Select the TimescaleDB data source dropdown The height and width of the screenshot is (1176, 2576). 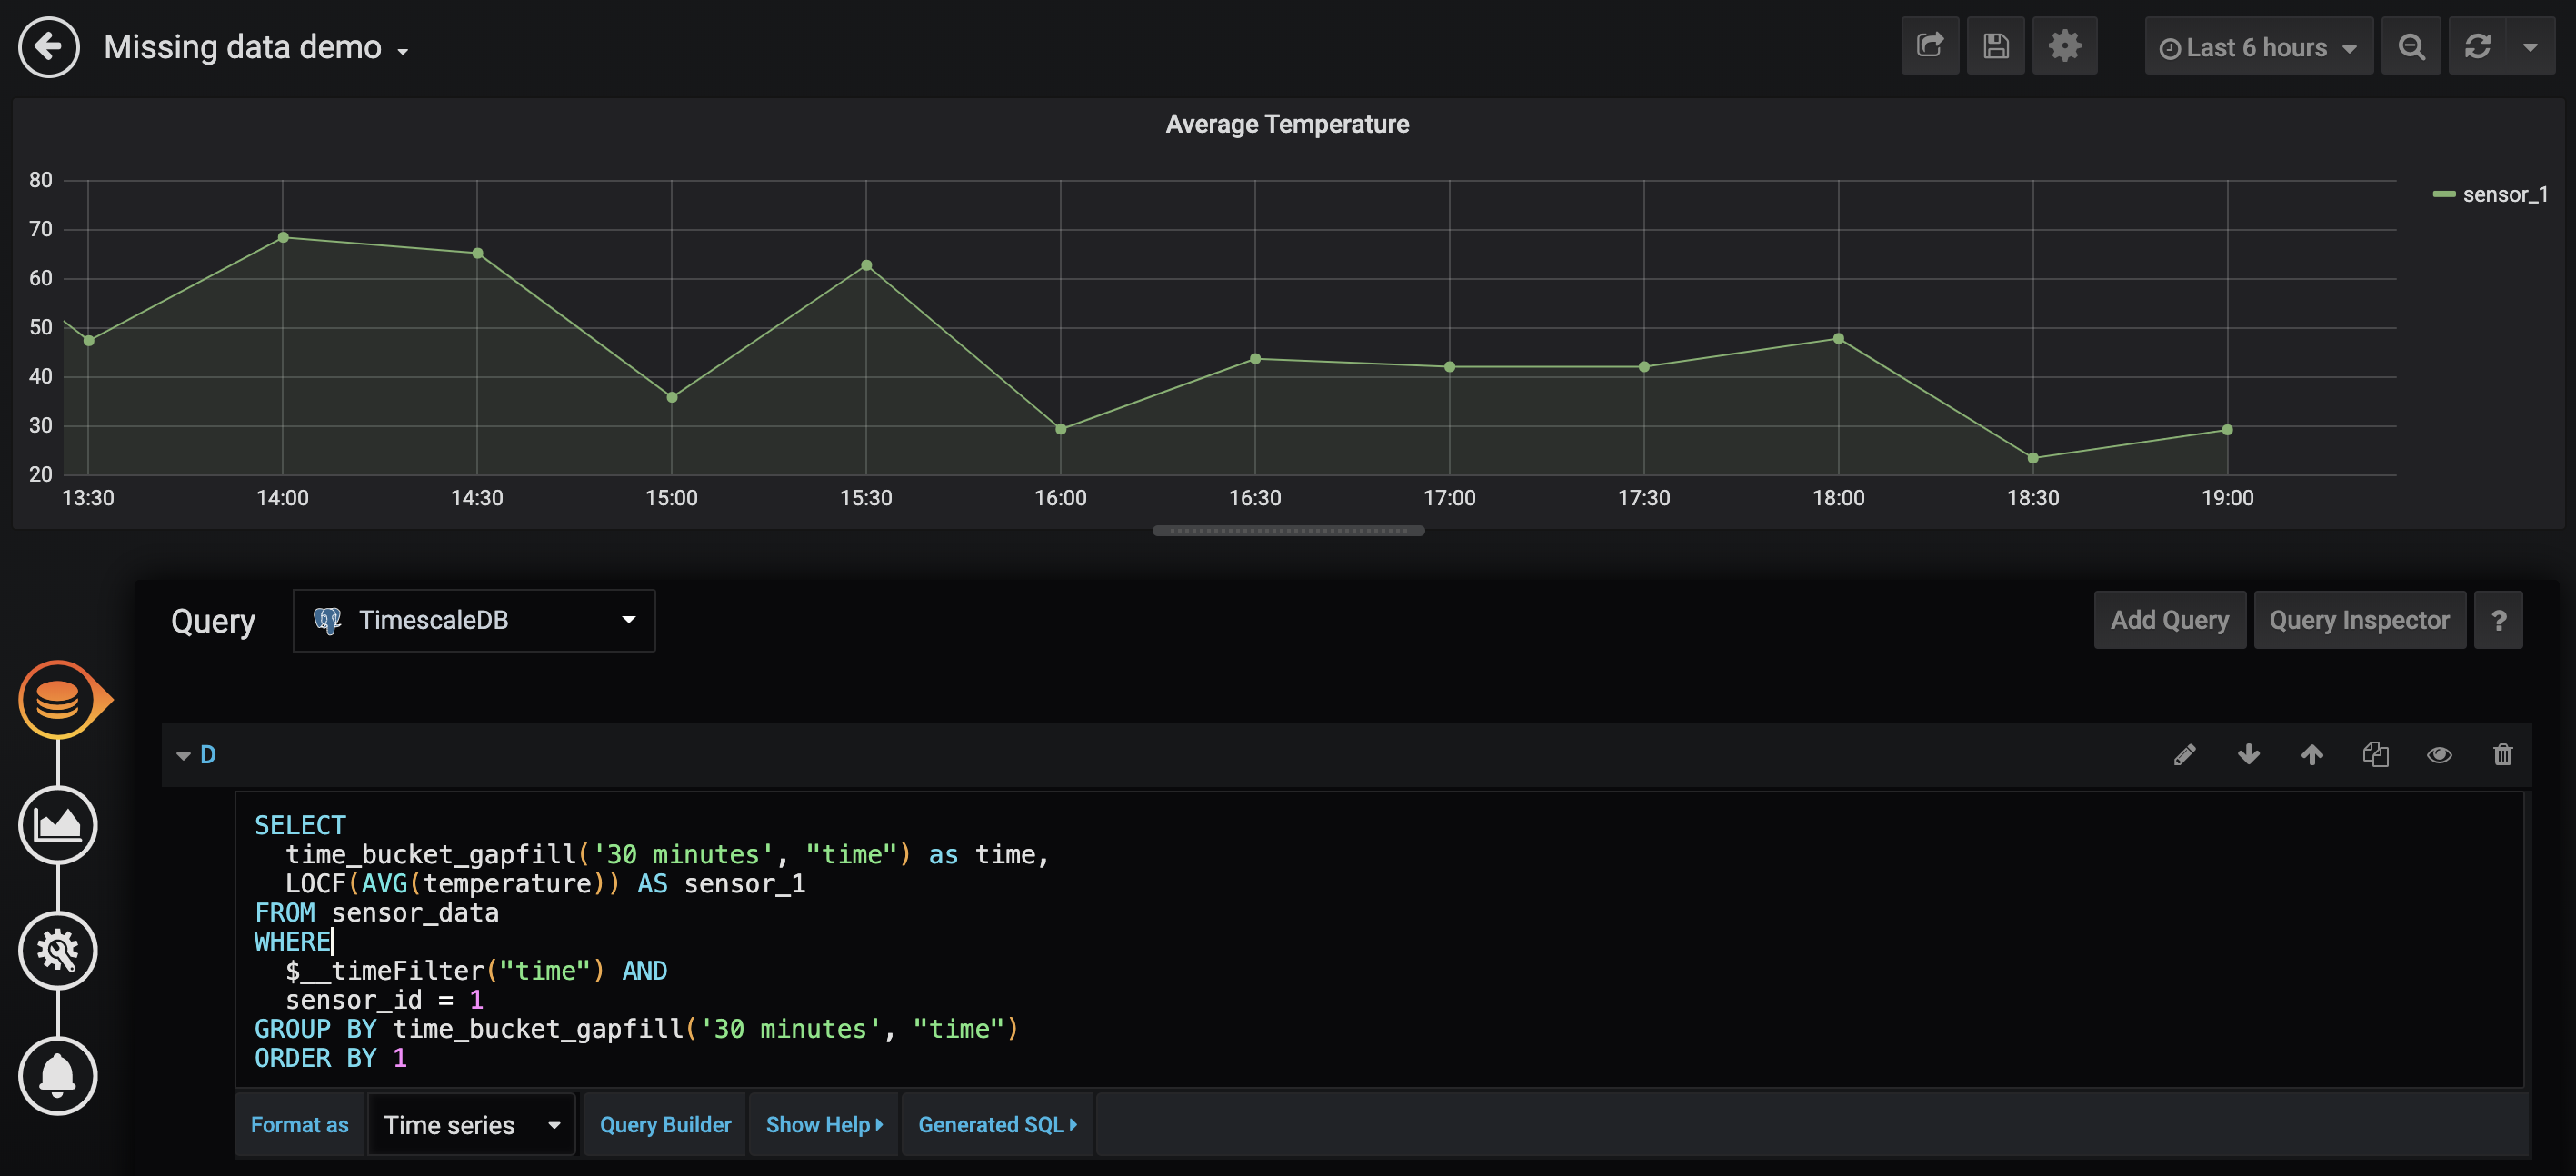[x=474, y=620]
